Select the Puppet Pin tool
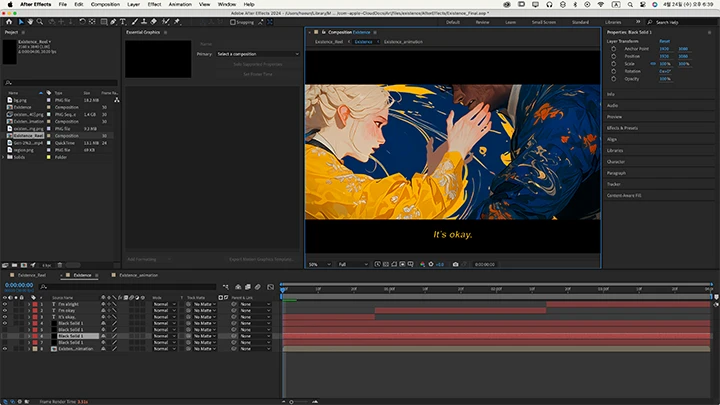Viewport: 720px width, 405px height. 177,22
